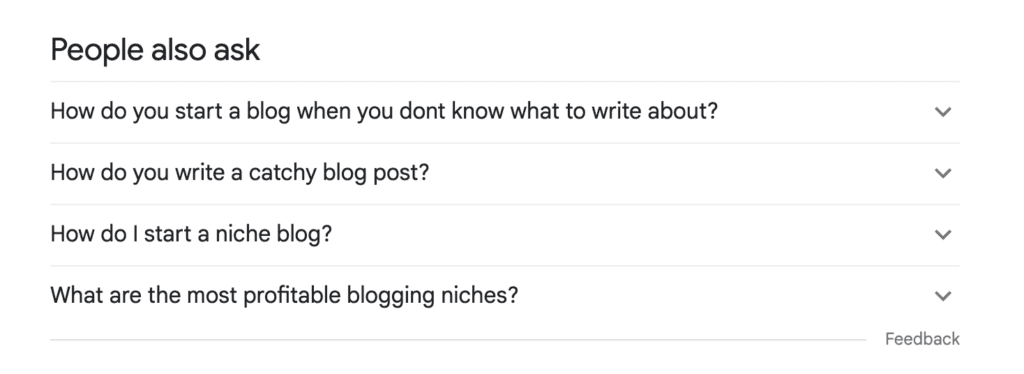The image size is (1024, 374).
Task: Expand the question about not knowing what to write
Action: coord(505,112)
